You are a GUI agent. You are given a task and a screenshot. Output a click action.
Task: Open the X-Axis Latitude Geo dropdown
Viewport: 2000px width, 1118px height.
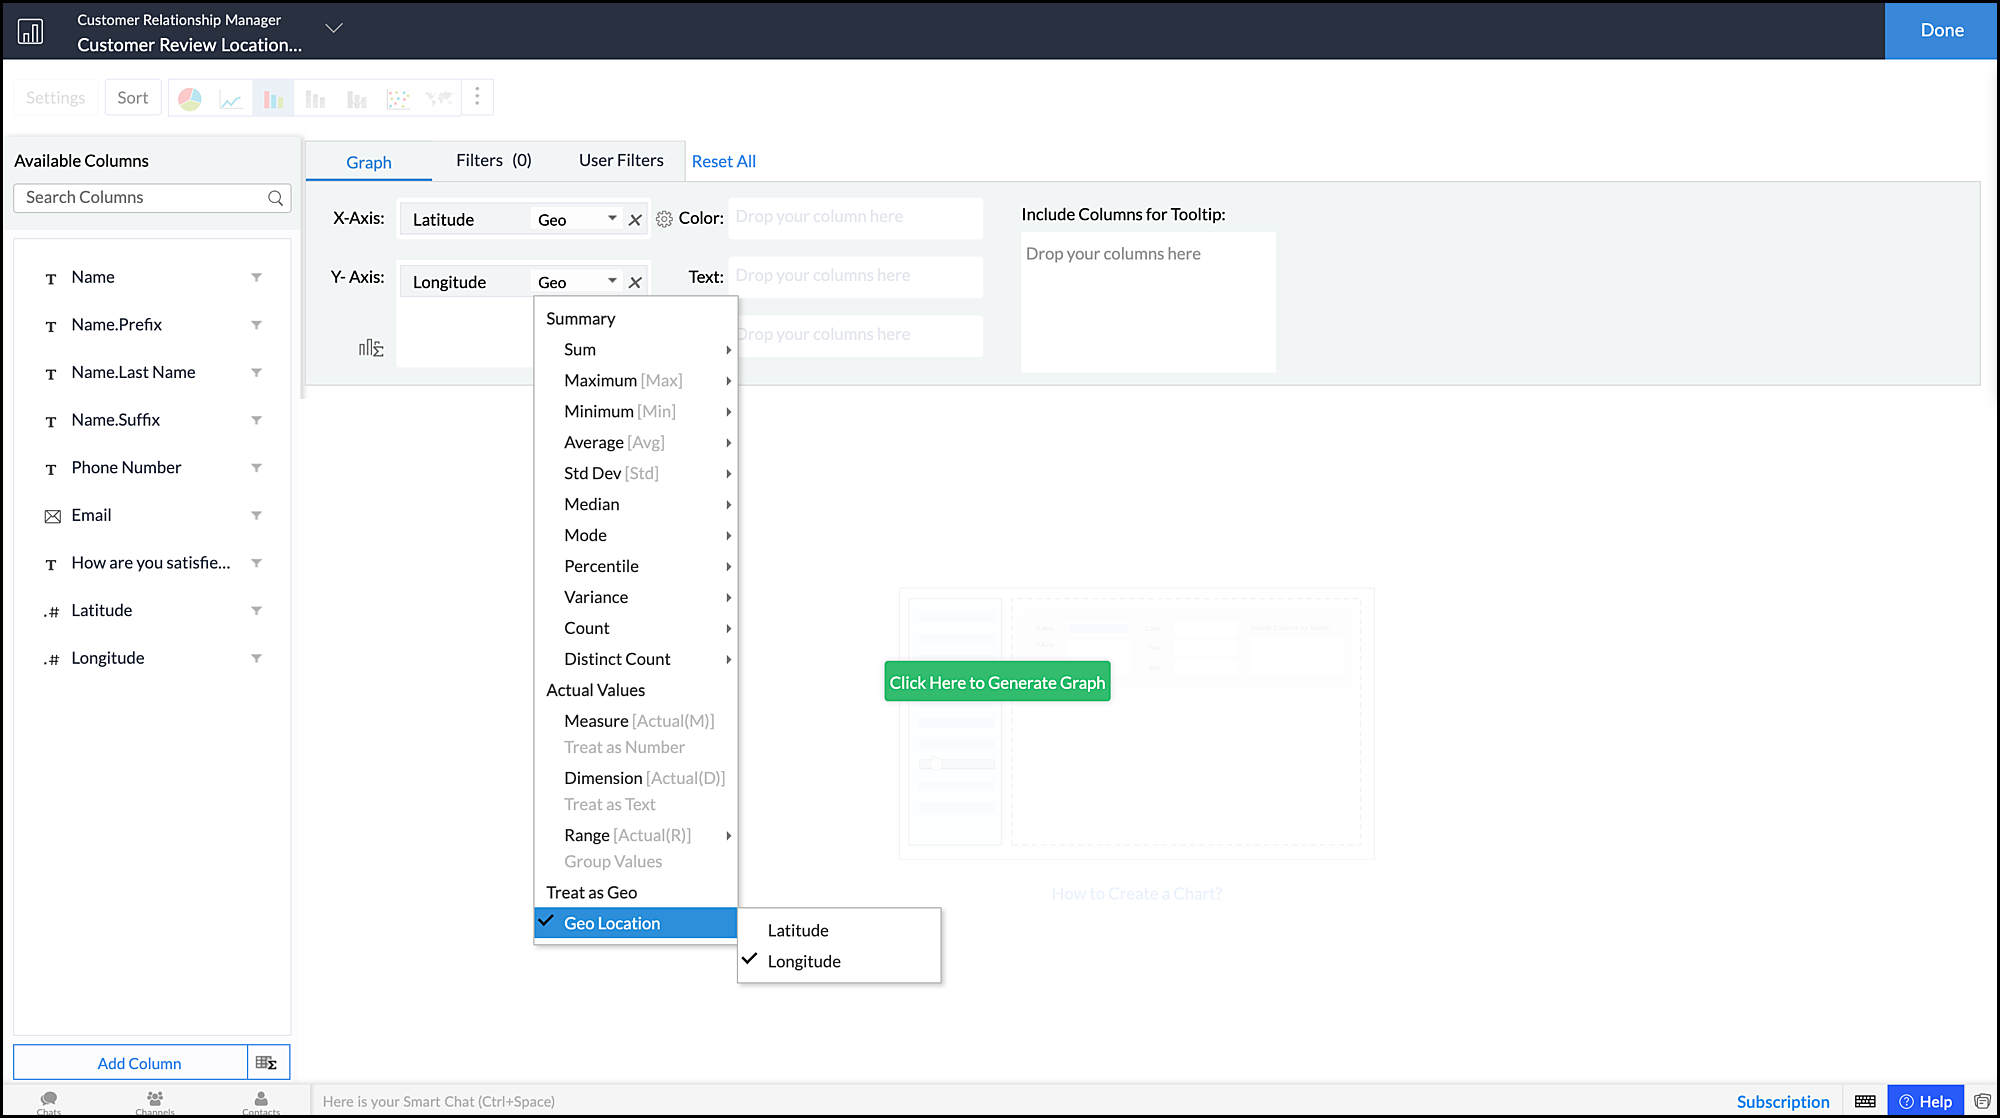point(612,219)
